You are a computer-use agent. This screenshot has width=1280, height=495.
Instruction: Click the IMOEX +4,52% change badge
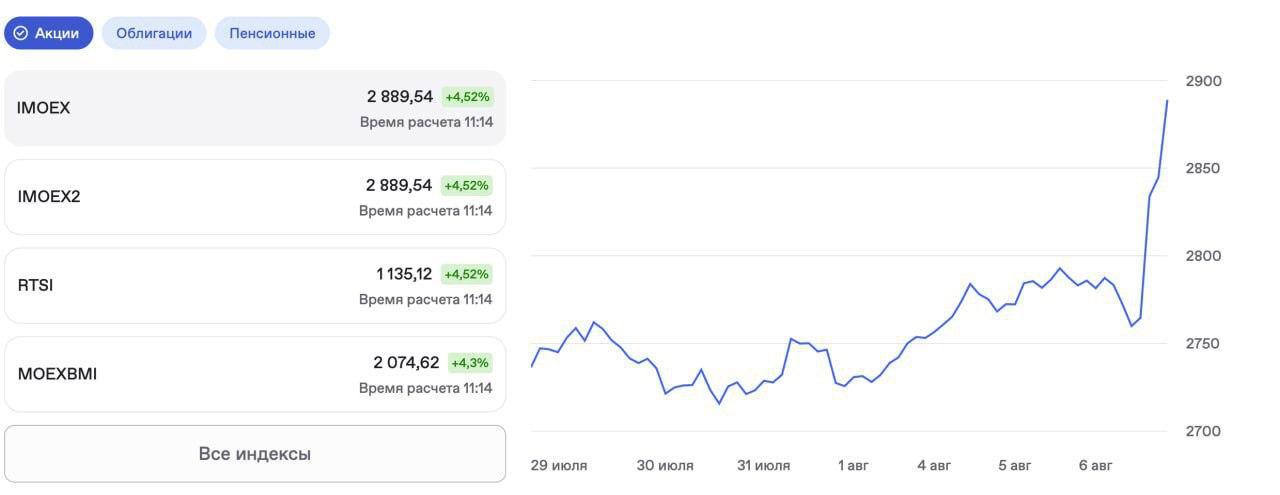pos(467,97)
